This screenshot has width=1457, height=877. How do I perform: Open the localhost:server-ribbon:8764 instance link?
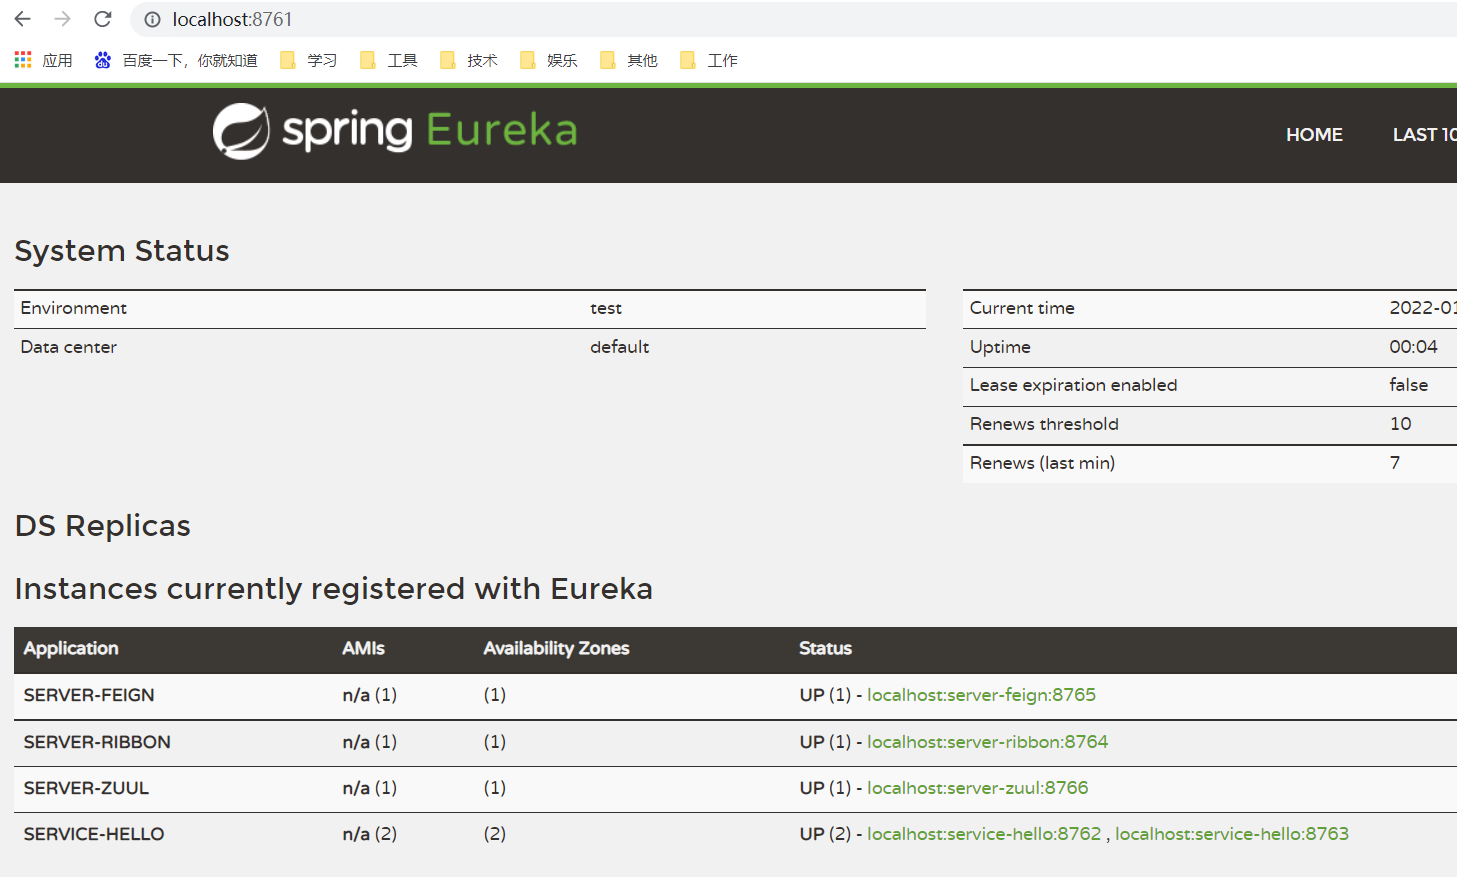coord(987,742)
